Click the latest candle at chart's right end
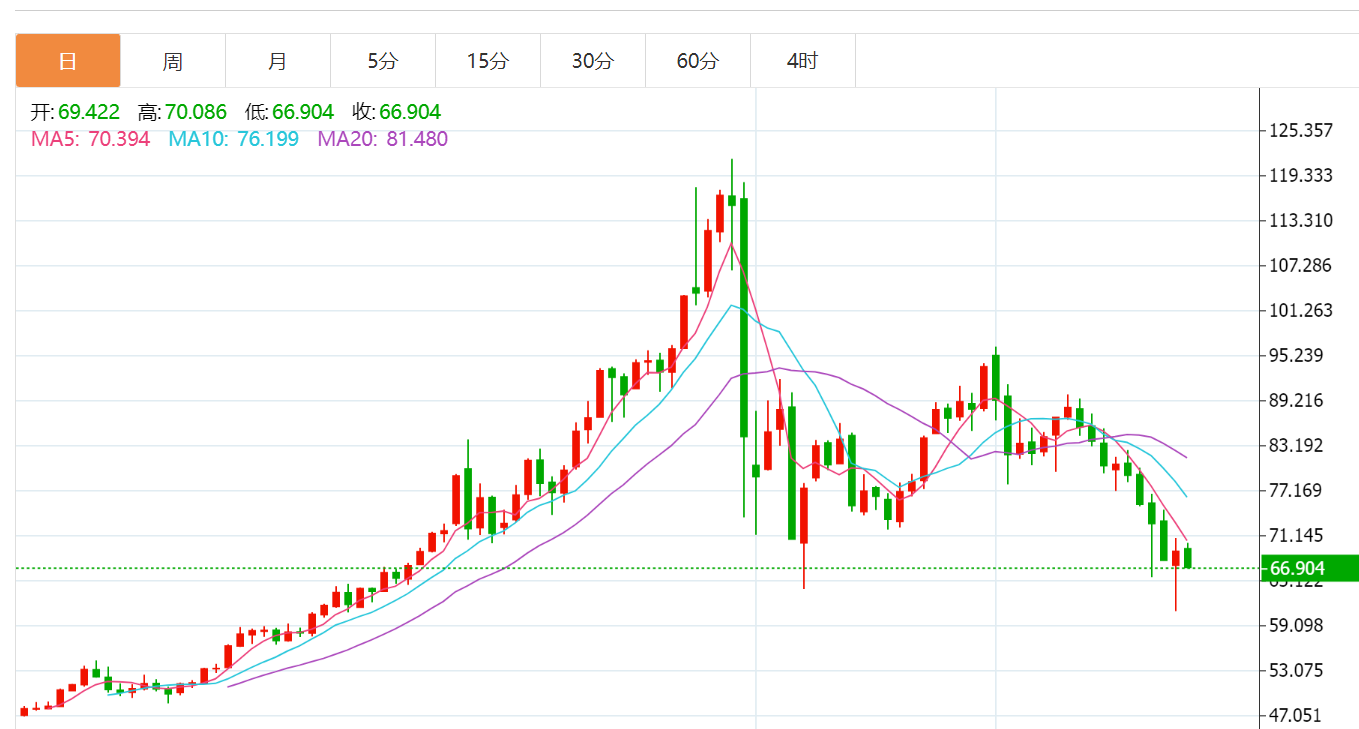This screenshot has width=1359, height=729. [1188, 557]
